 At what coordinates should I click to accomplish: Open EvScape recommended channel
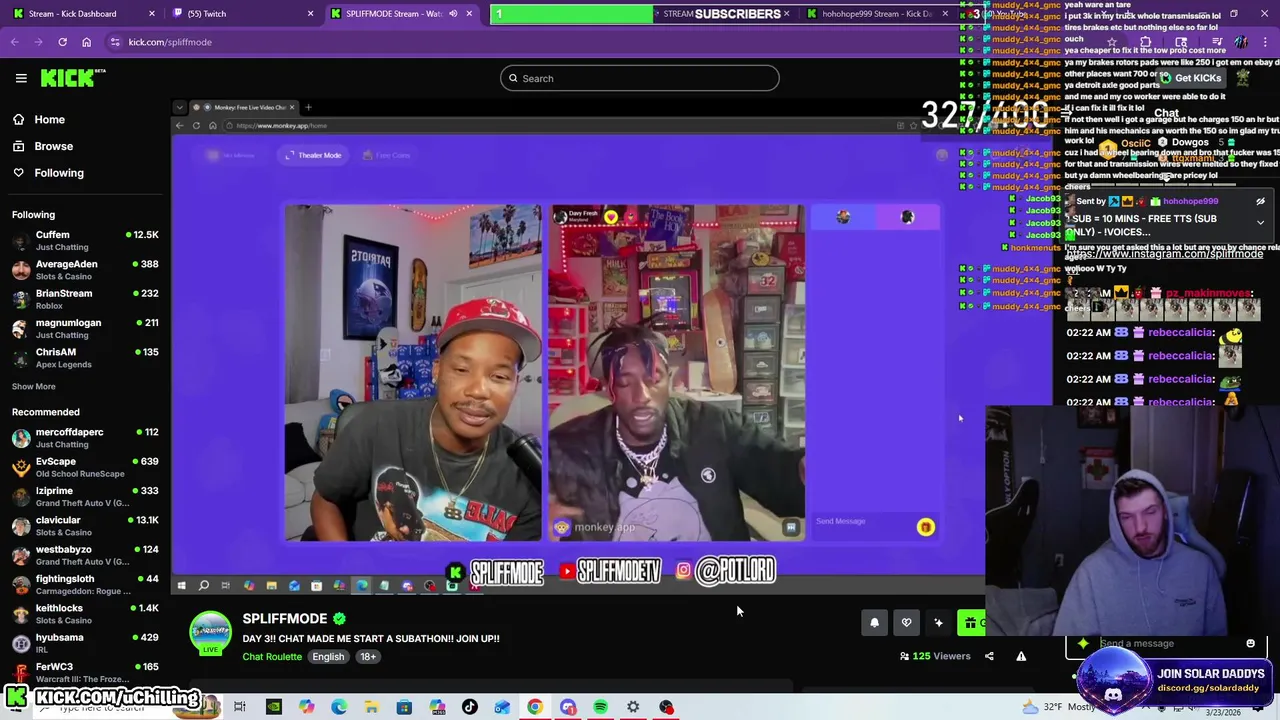(x=85, y=467)
